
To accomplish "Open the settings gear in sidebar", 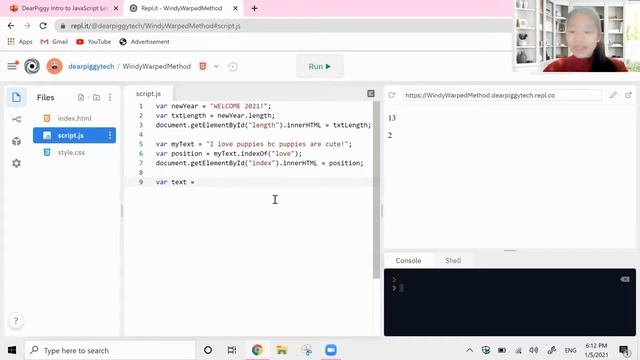I will tap(16, 163).
